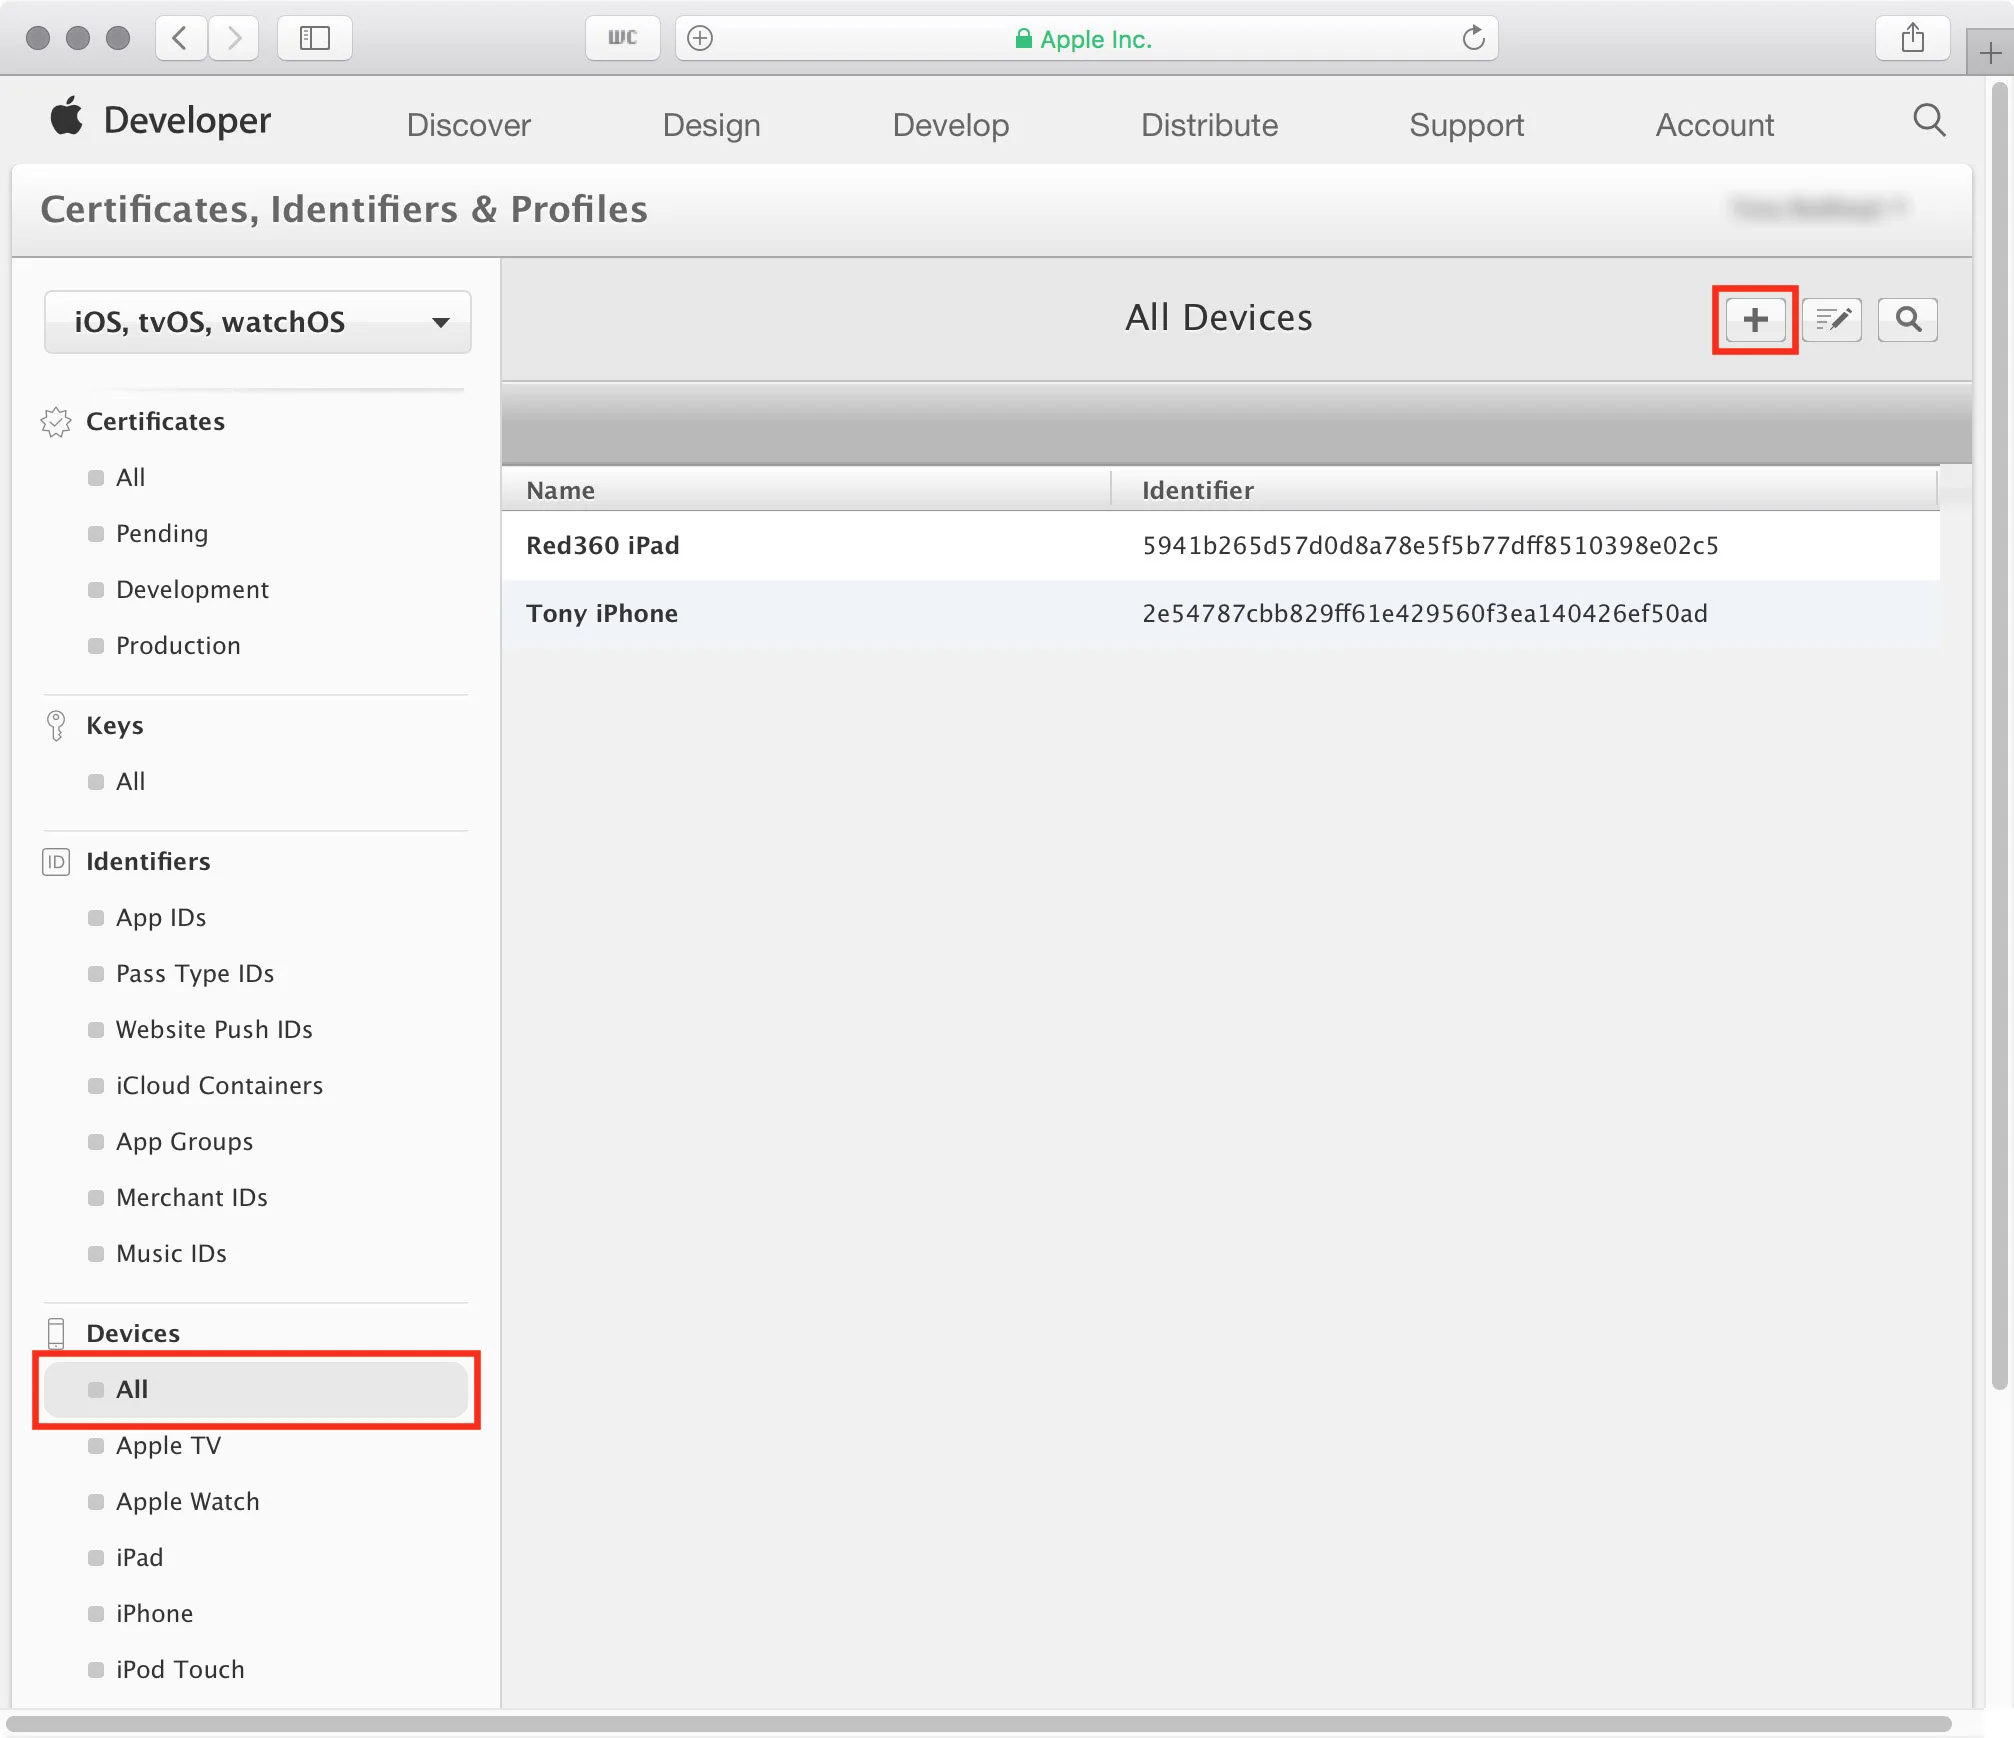The width and height of the screenshot is (2014, 1738).
Task: Click the WC extension toolbar button
Action: pos(622,38)
